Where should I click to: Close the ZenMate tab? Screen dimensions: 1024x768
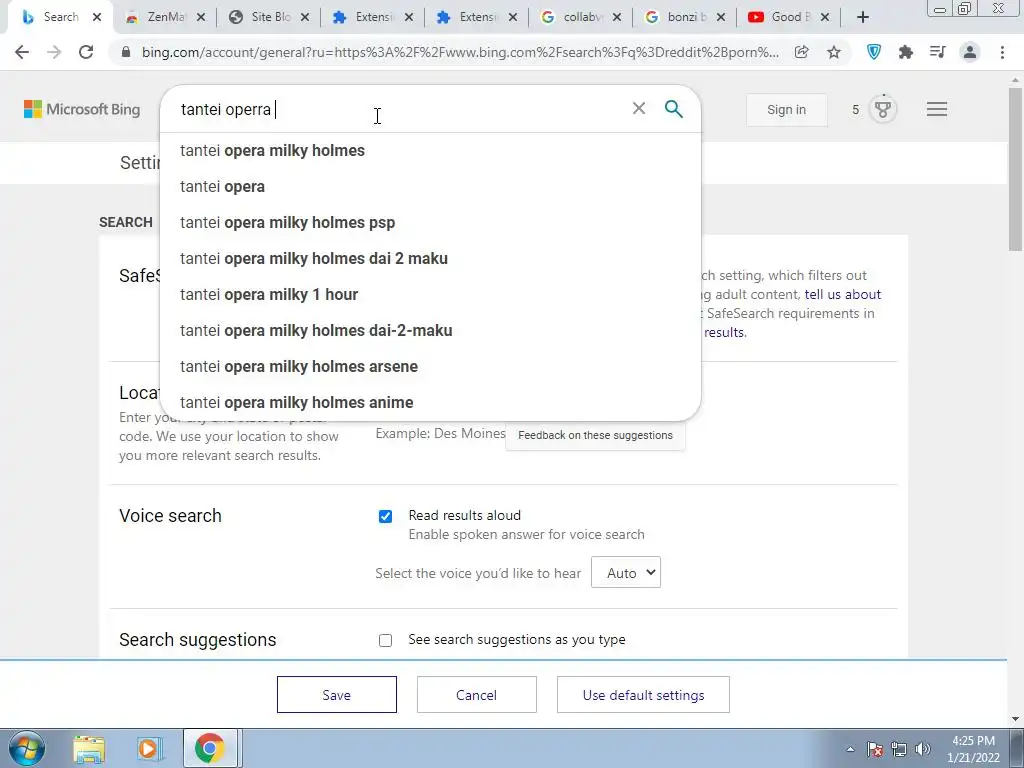(x=201, y=17)
